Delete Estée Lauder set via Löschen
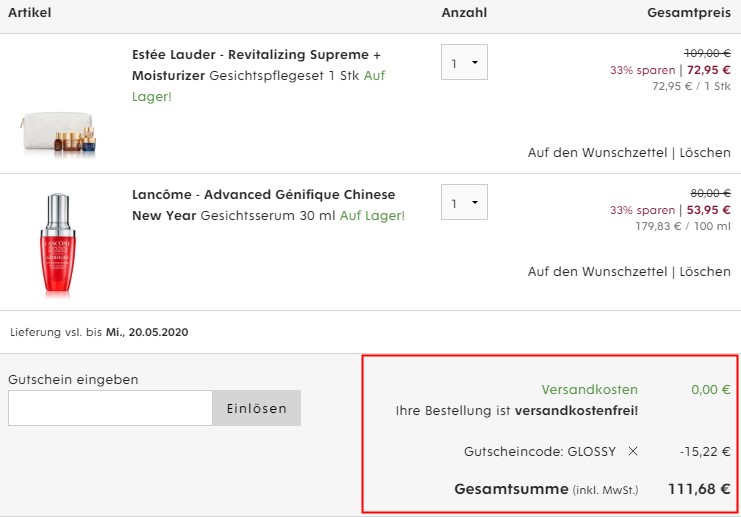741x517 pixels. 705,153
